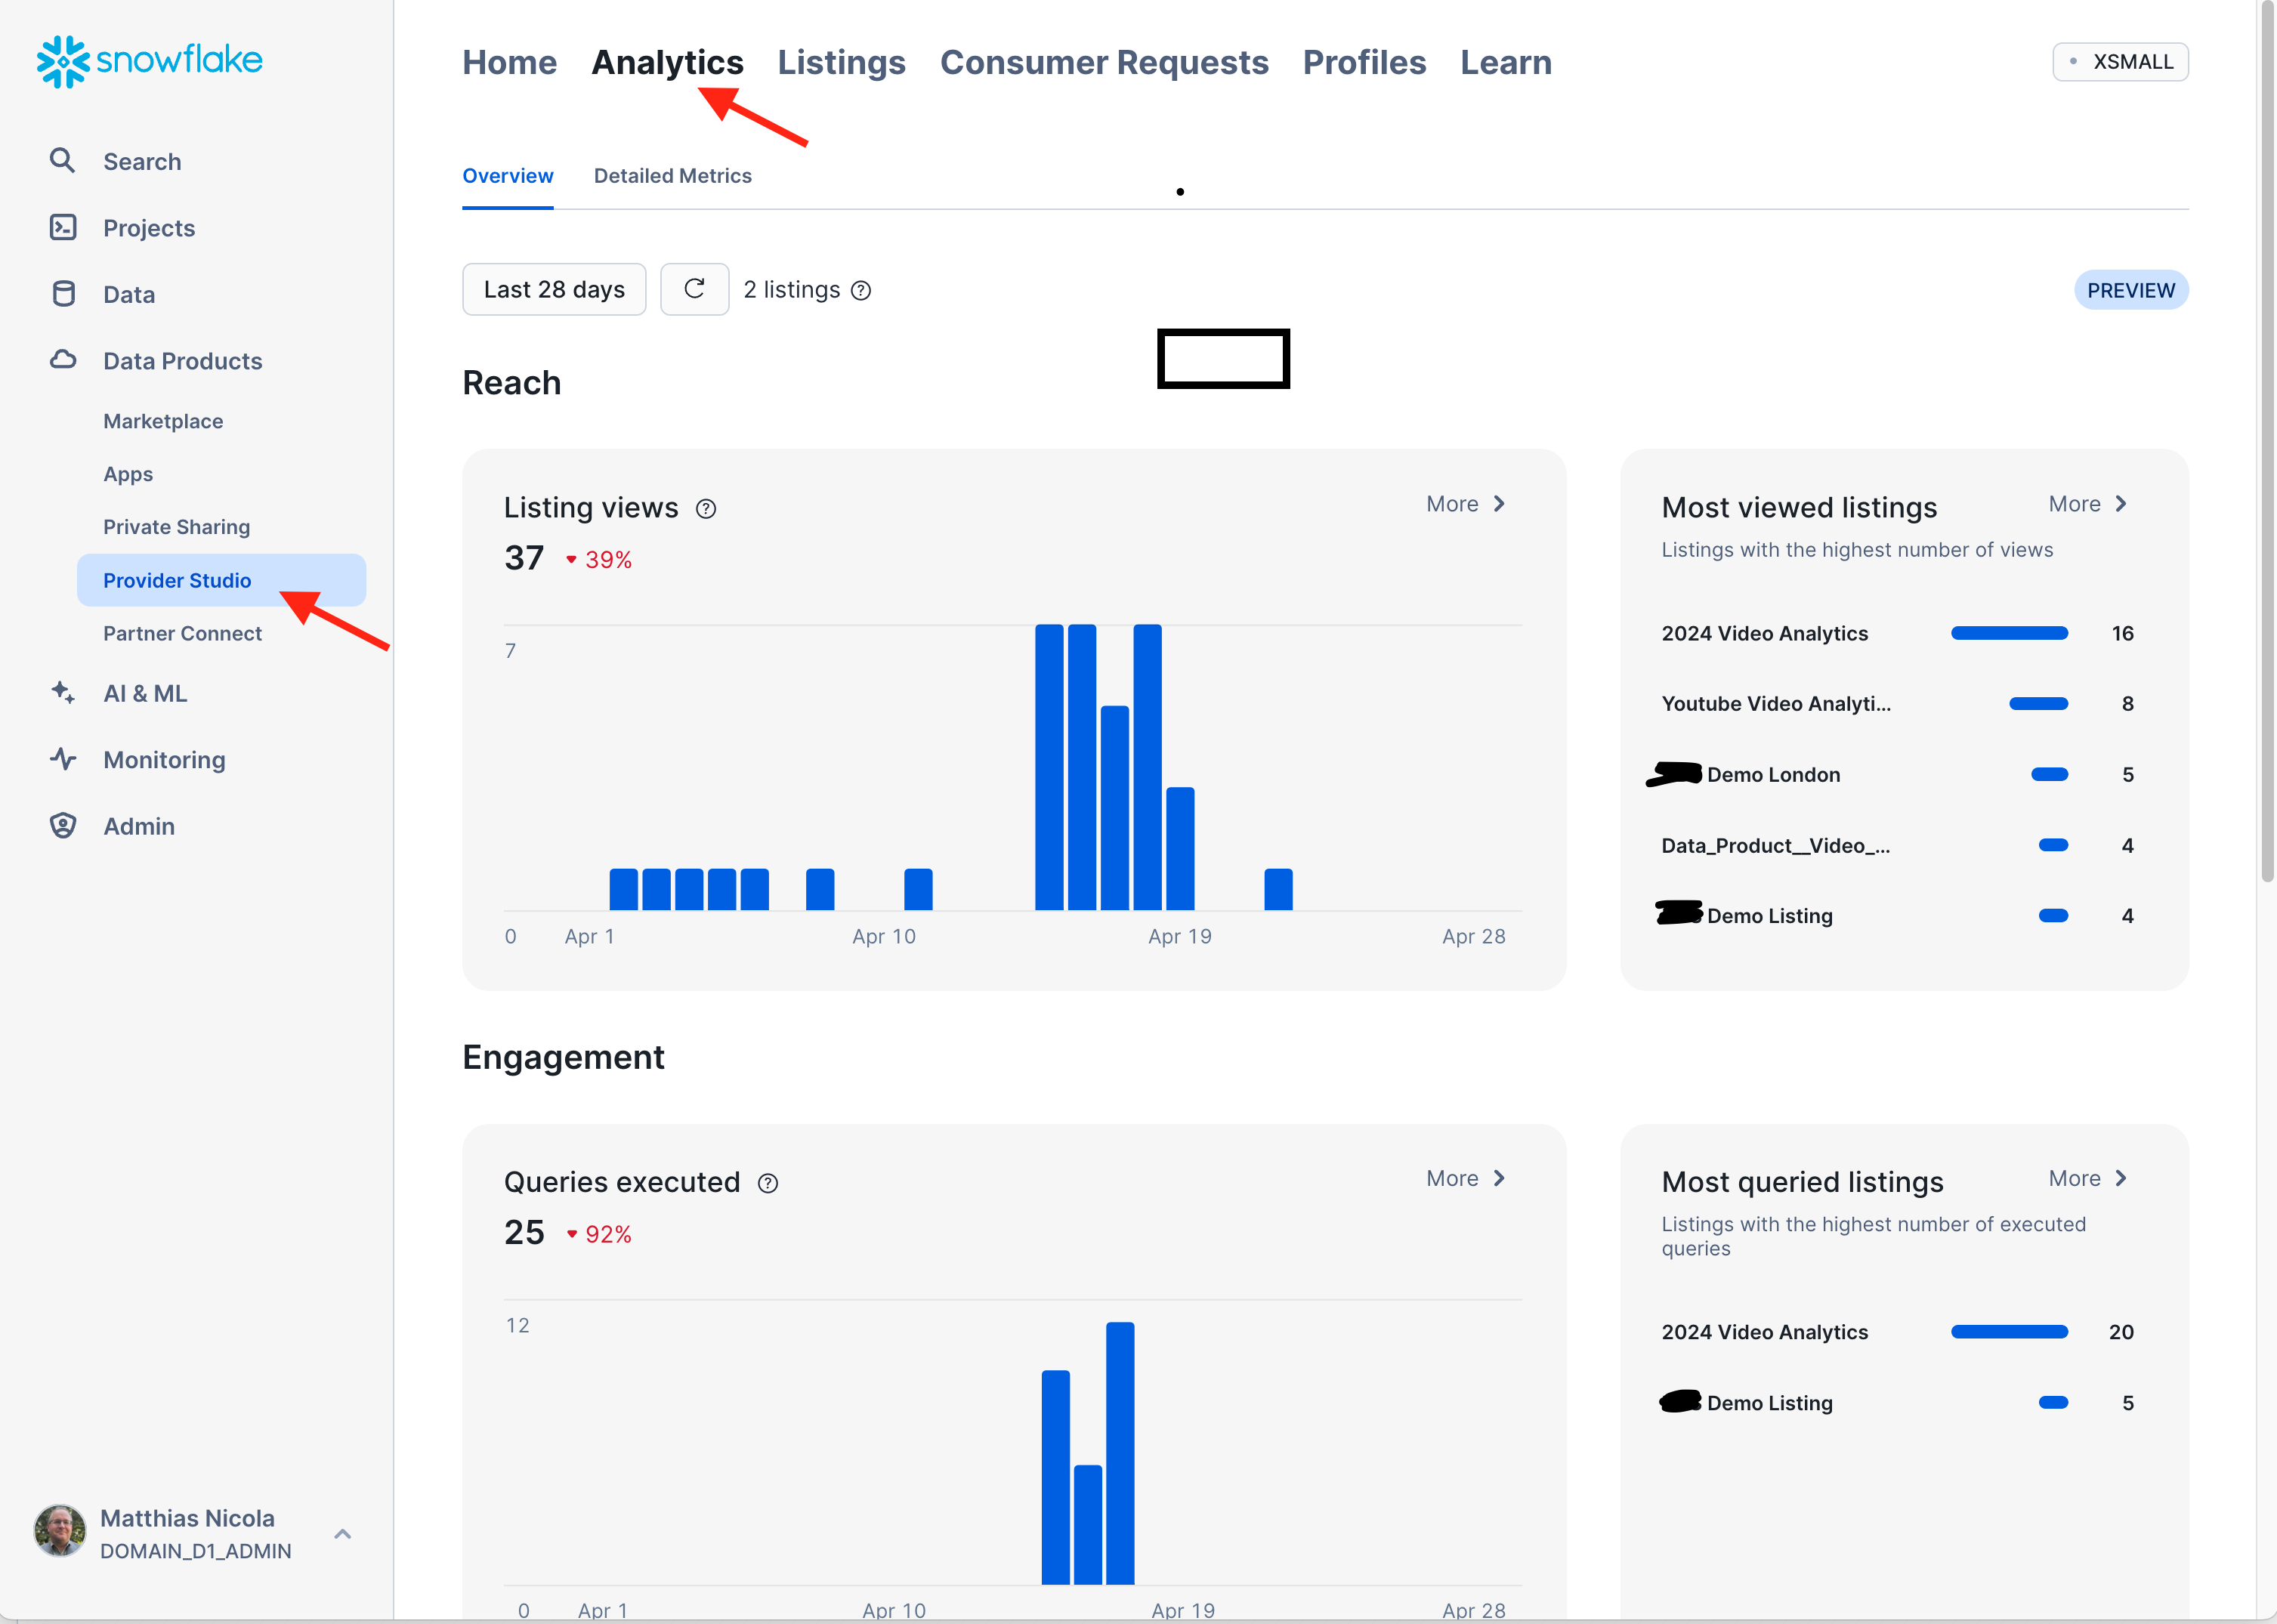Click More on the Queries executed card
The width and height of the screenshot is (2277, 1624).
(1465, 1178)
